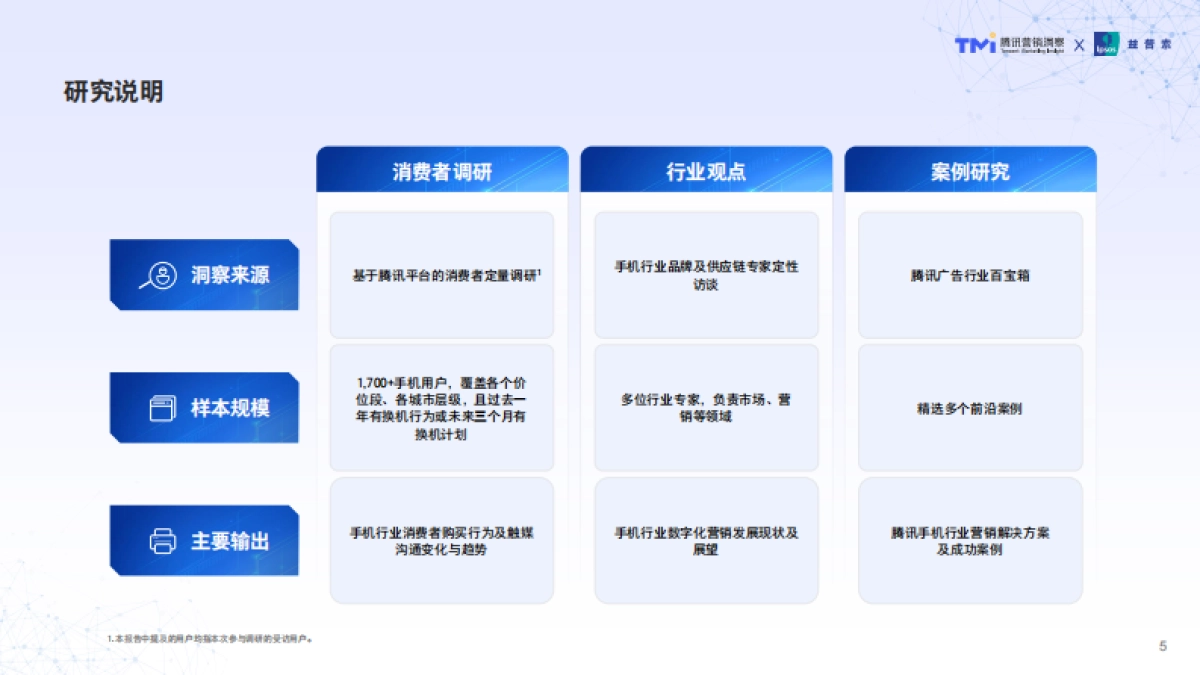Click the X separator between the two logos

1079,44
